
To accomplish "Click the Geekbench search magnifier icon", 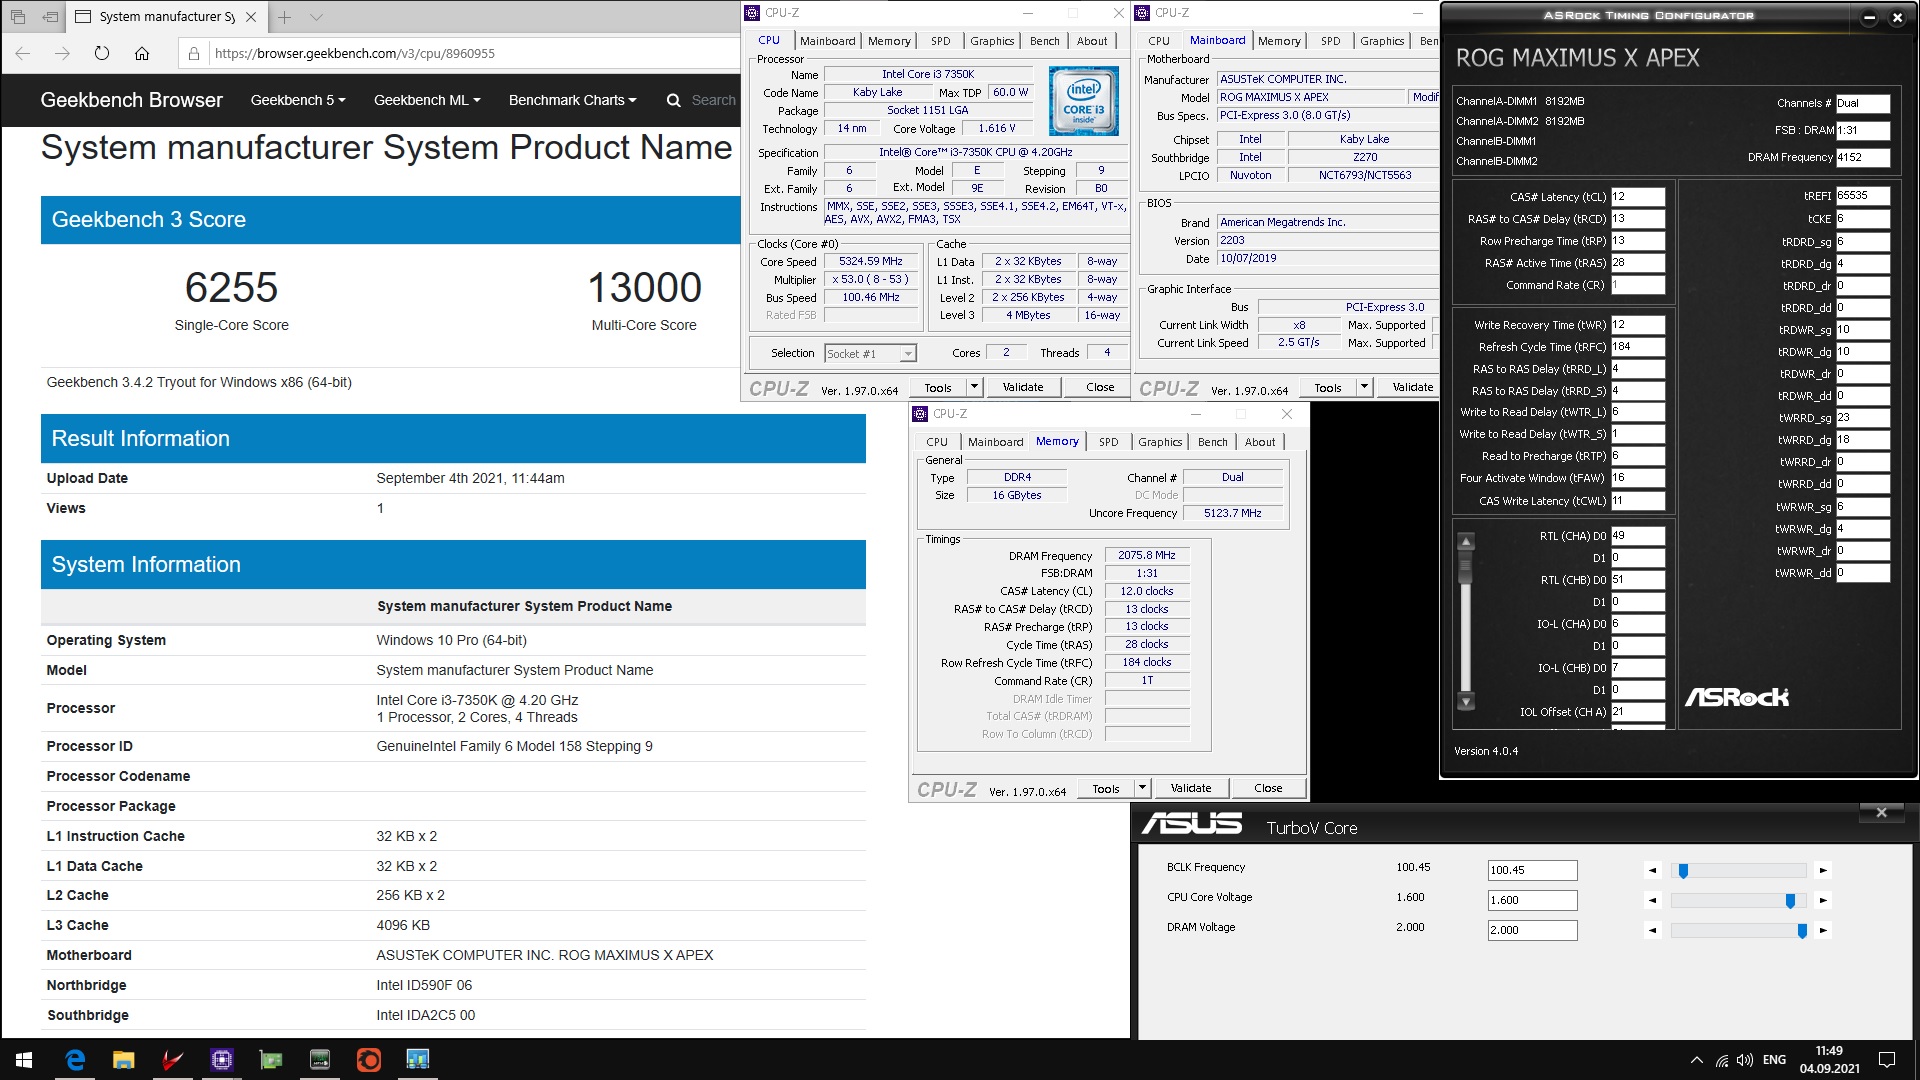I will click(674, 100).
